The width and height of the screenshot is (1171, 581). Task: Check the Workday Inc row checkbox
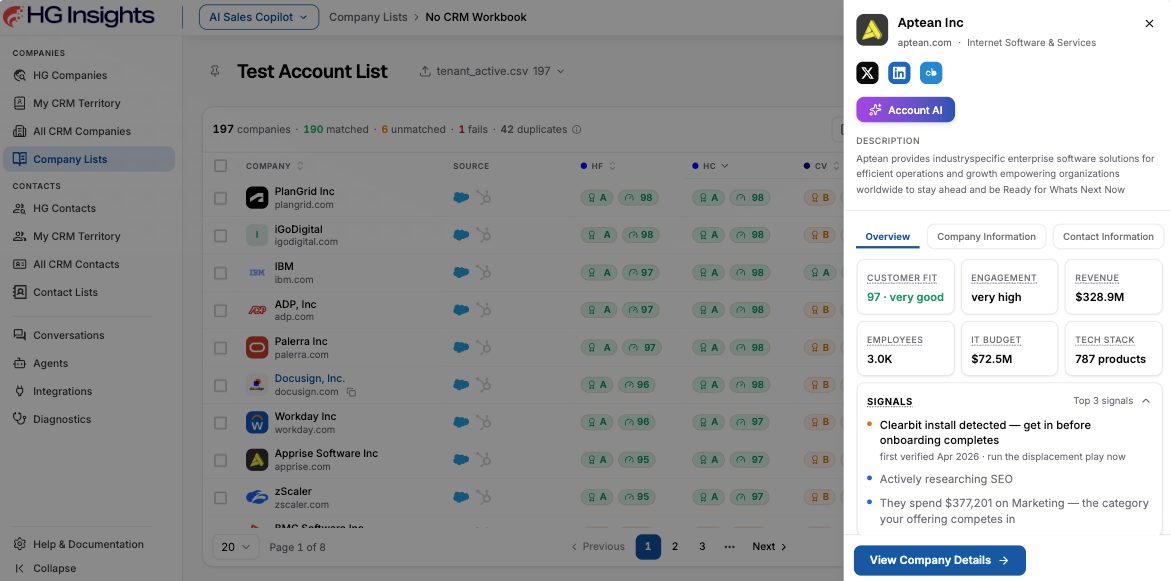tap(220, 423)
